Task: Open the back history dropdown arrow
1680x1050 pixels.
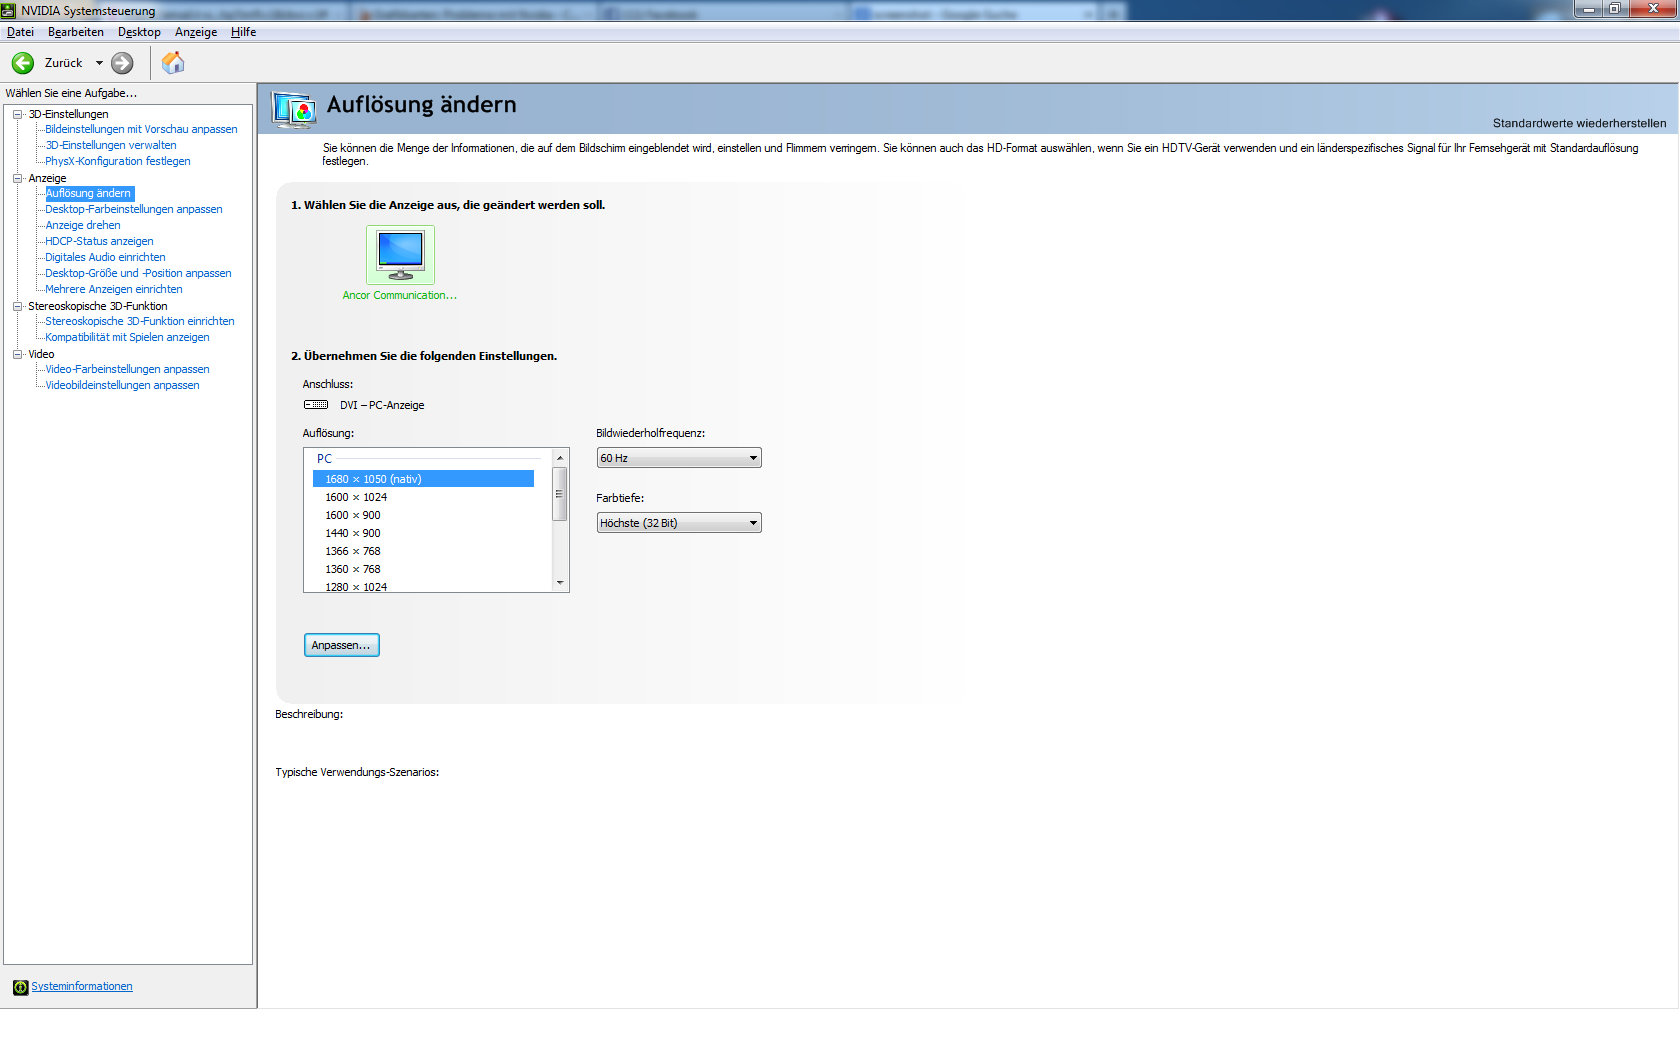Action: [99, 63]
